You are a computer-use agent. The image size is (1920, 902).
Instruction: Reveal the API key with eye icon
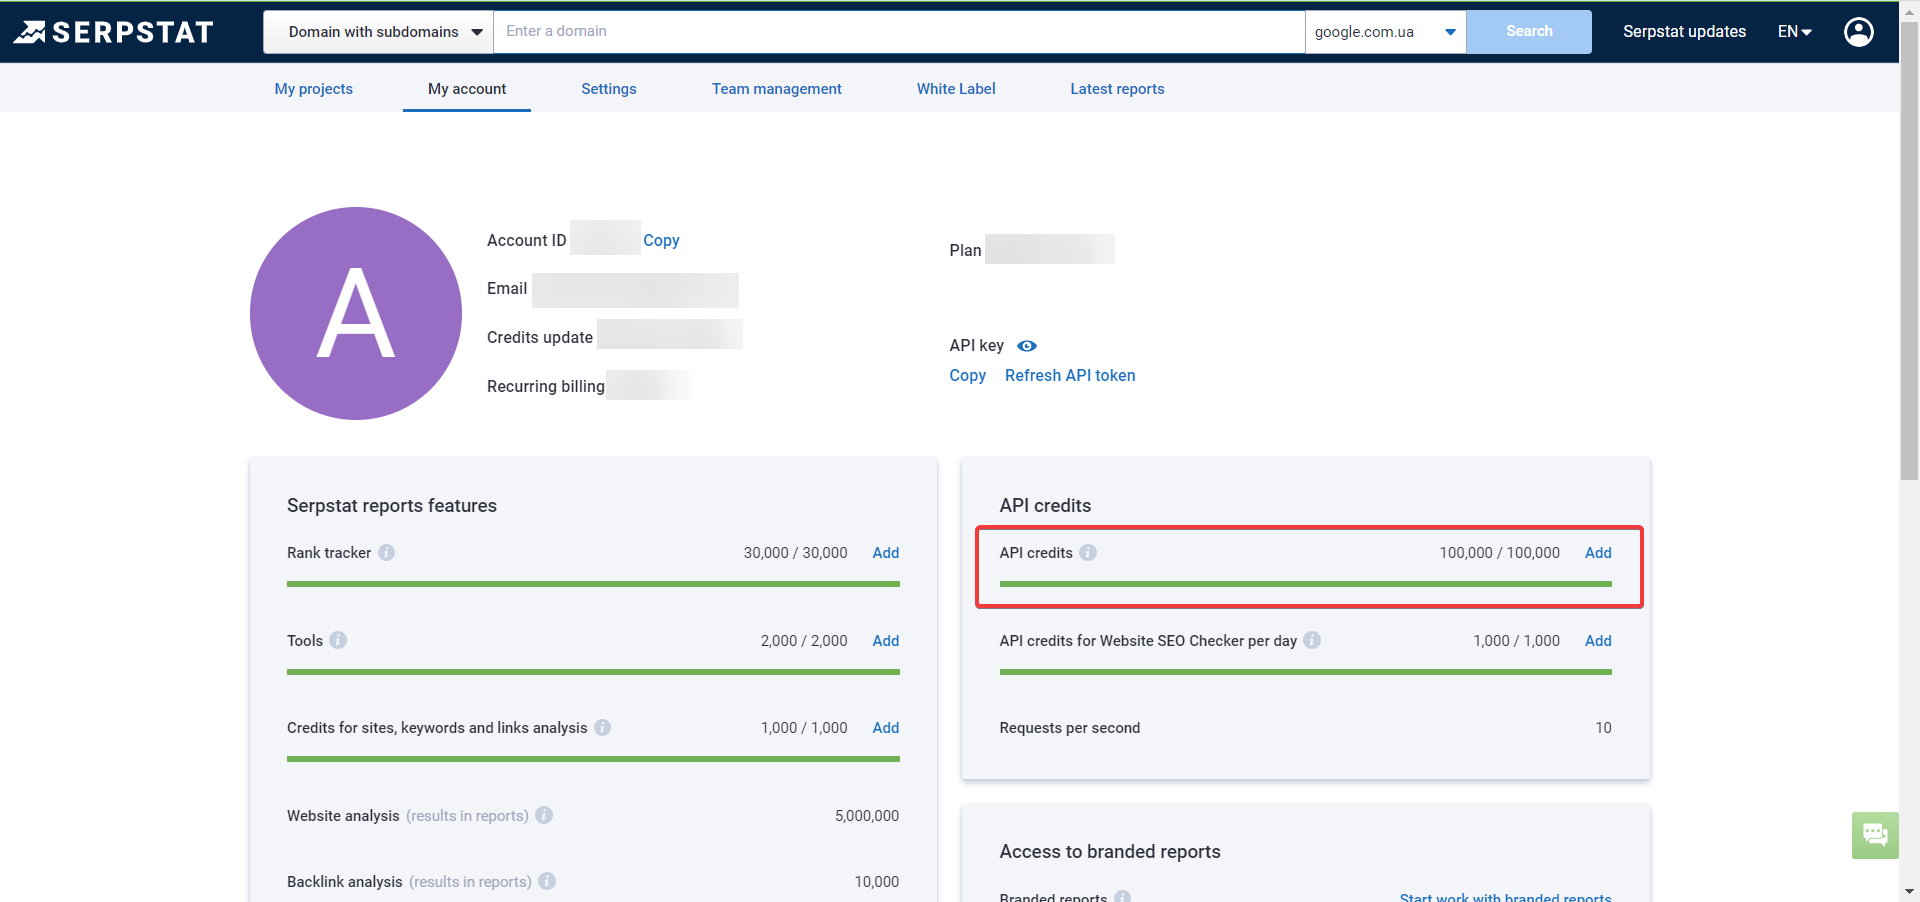tap(1027, 346)
